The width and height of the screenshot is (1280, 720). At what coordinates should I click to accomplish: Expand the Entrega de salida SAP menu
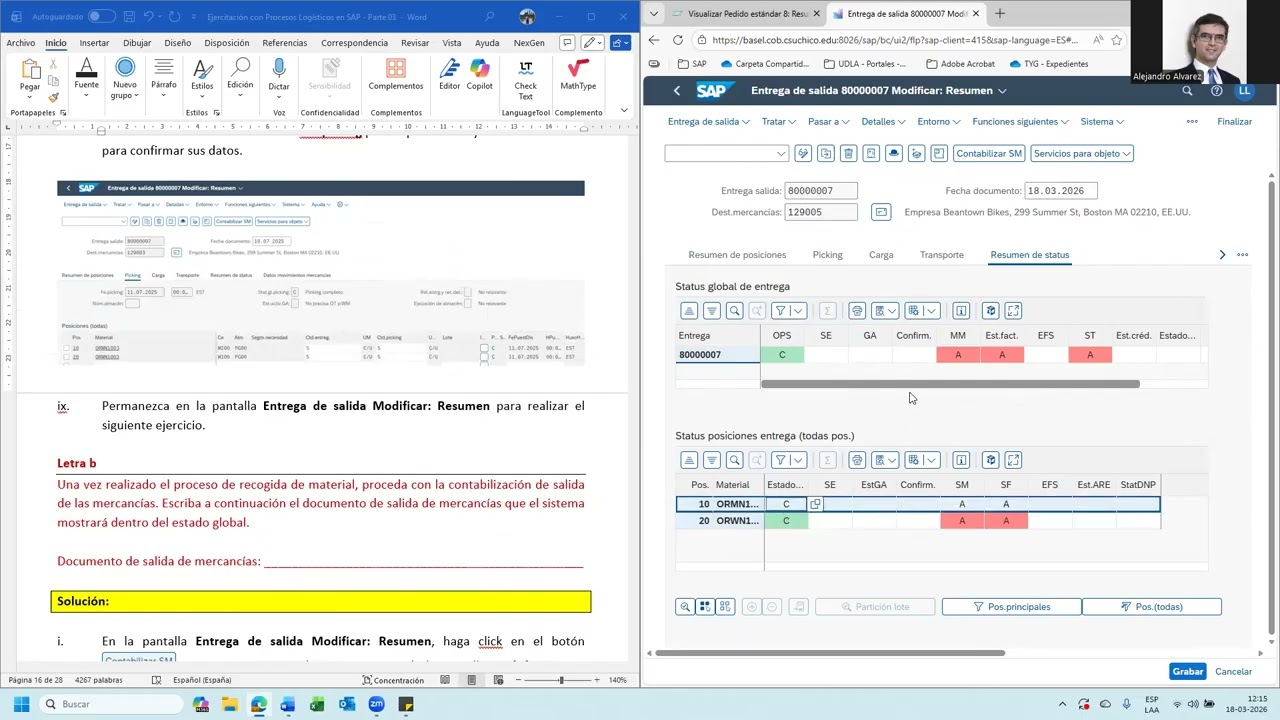click(708, 121)
